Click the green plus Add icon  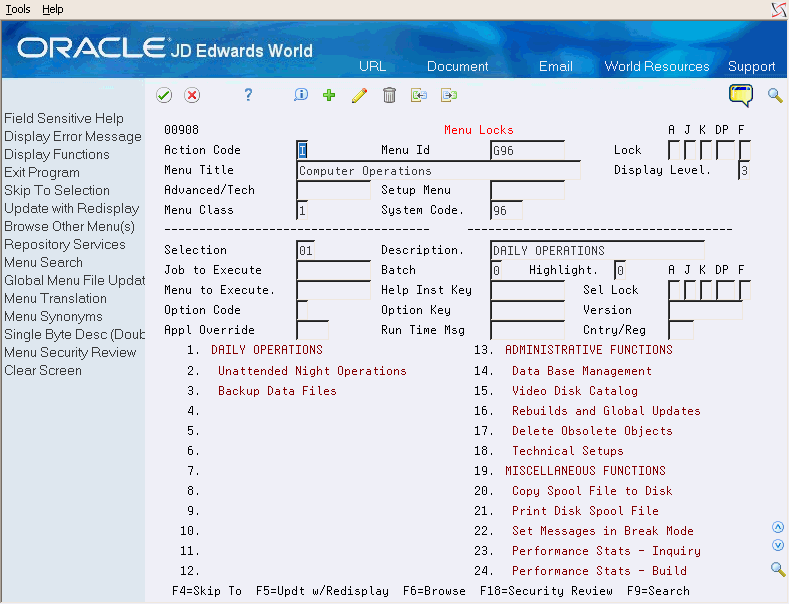click(x=329, y=95)
